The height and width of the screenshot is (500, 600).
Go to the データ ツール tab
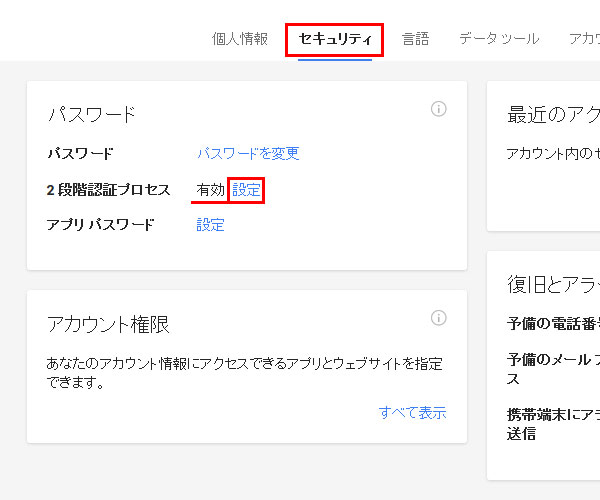click(499, 39)
